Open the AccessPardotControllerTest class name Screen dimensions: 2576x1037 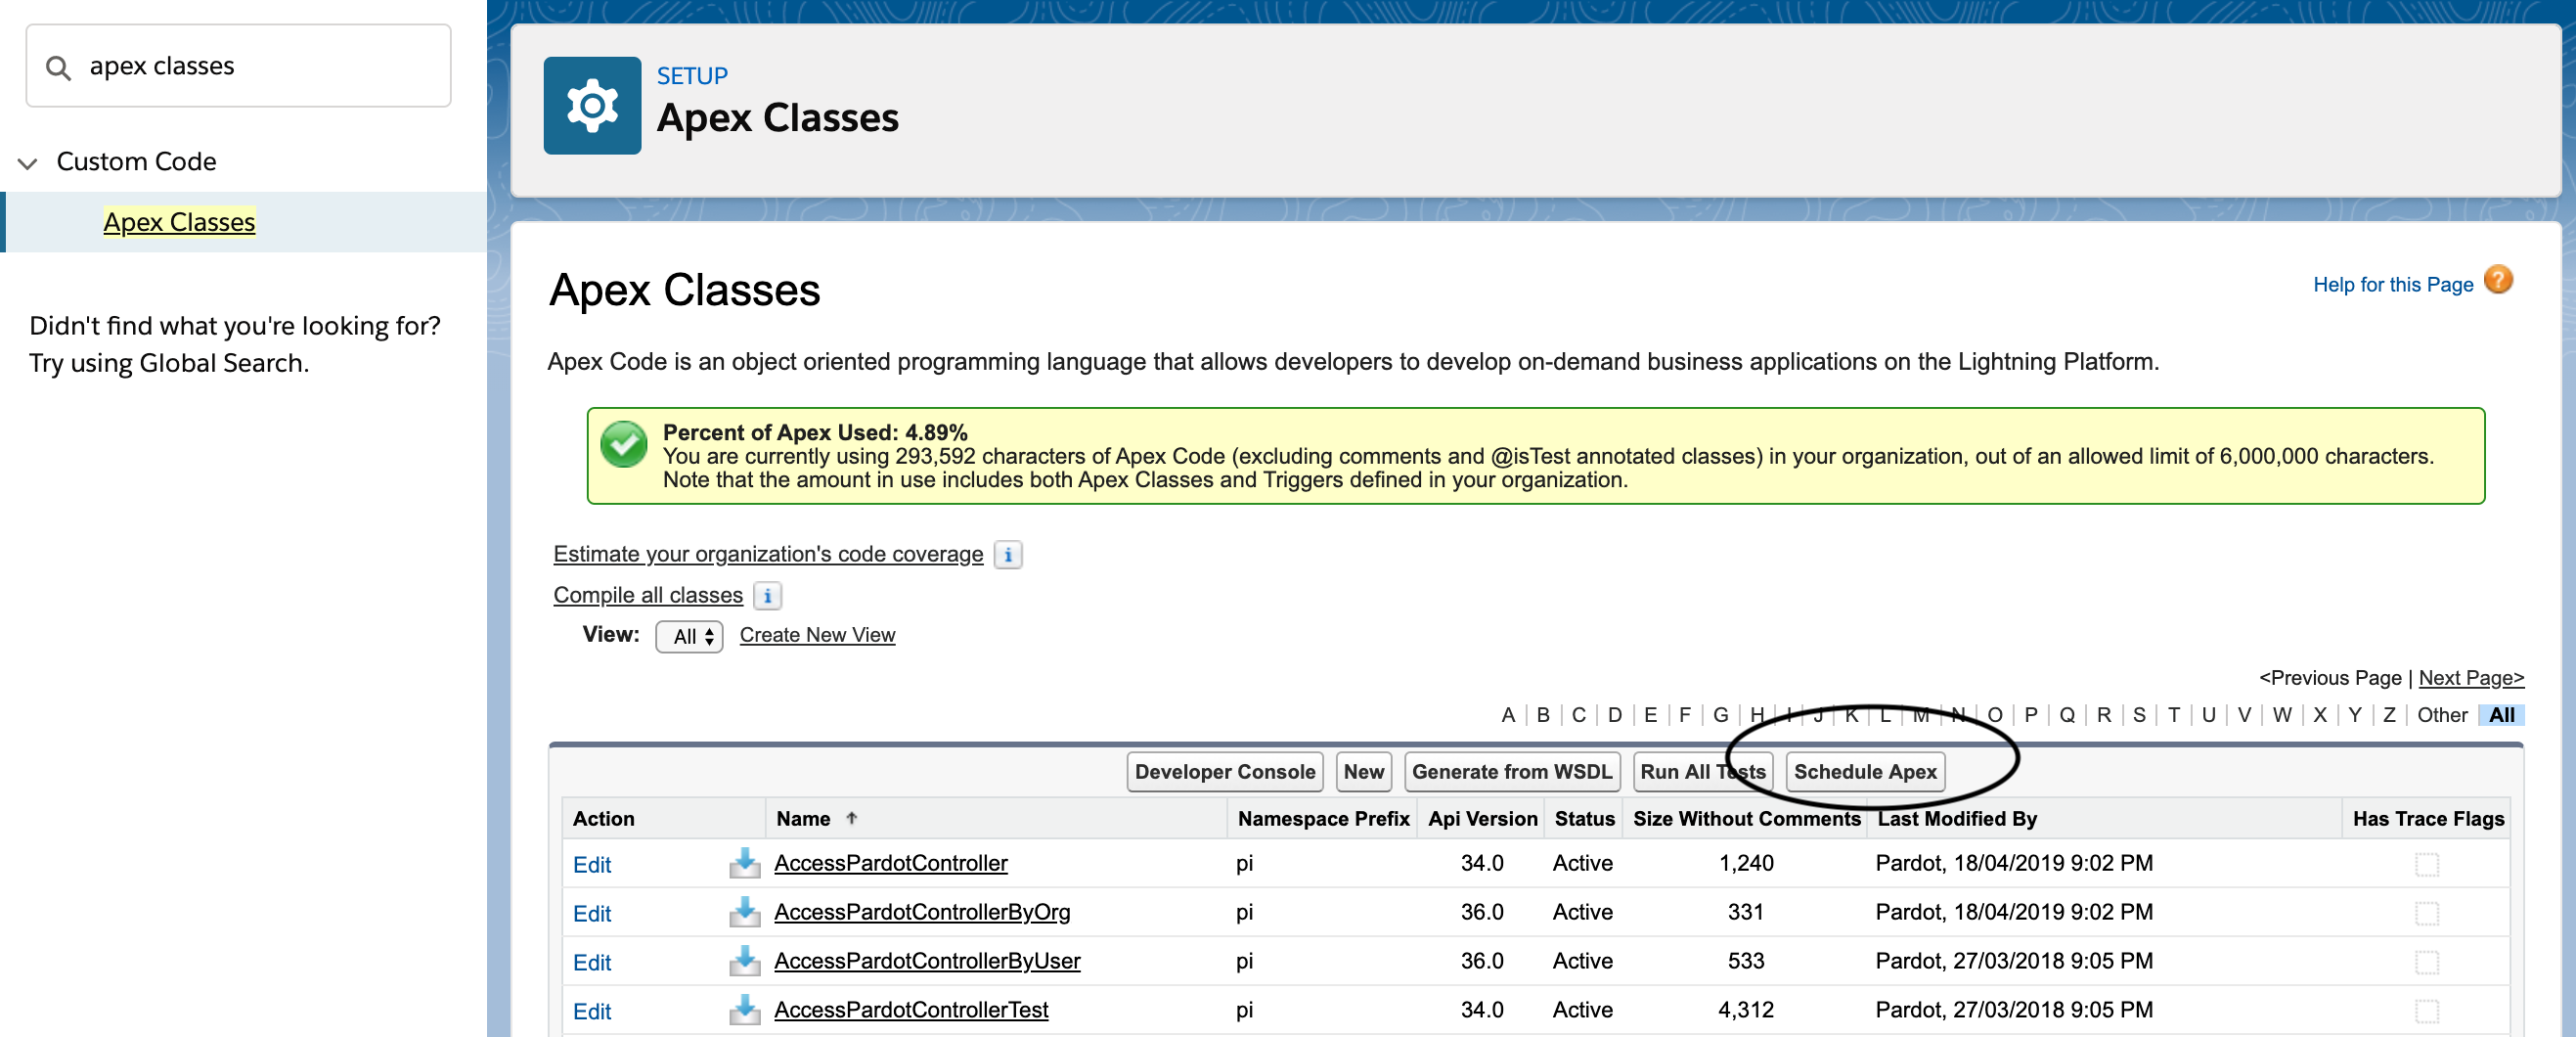coord(910,1010)
